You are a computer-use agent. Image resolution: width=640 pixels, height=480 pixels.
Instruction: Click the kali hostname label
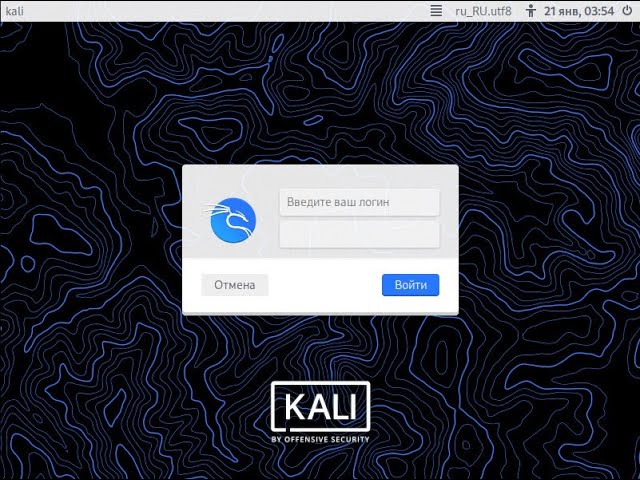coord(15,11)
